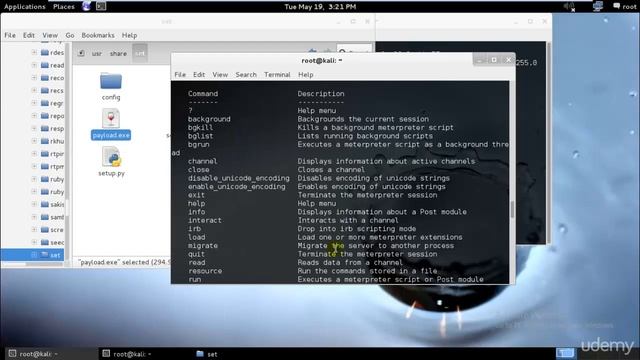Open Edit menu in file manager window

click(x=29, y=35)
